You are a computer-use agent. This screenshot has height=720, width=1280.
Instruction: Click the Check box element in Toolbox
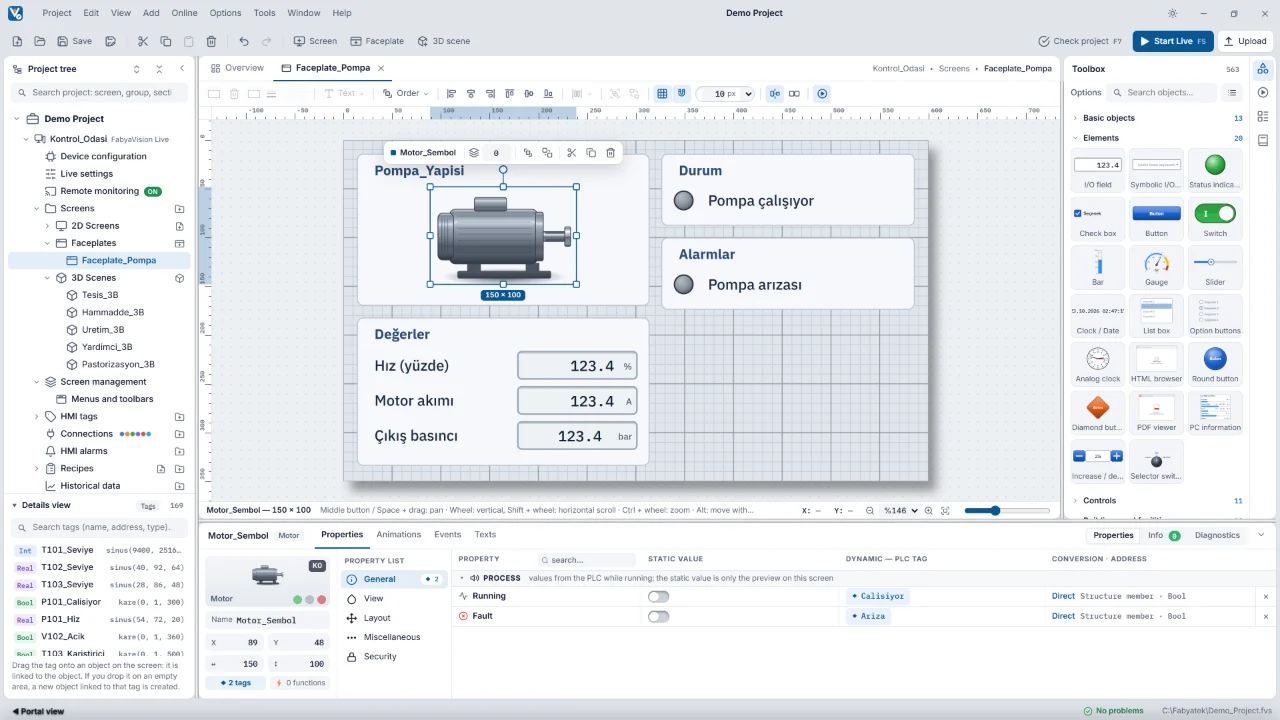coord(1097,220)
